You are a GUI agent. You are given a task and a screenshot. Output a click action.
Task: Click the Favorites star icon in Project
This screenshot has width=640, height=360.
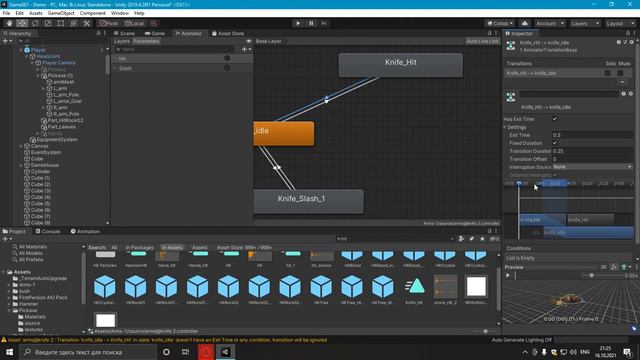click(482, 239)
